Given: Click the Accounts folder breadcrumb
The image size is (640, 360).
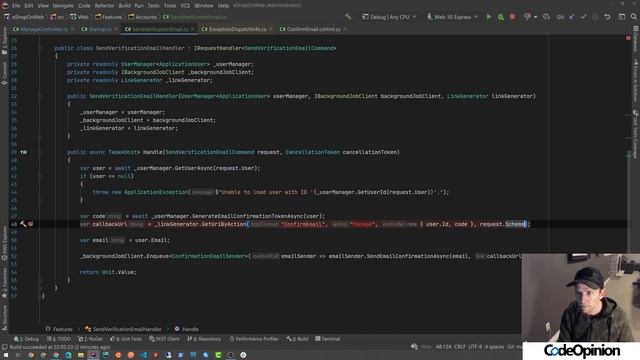Looking at the screenshot, I should [142, 17].
